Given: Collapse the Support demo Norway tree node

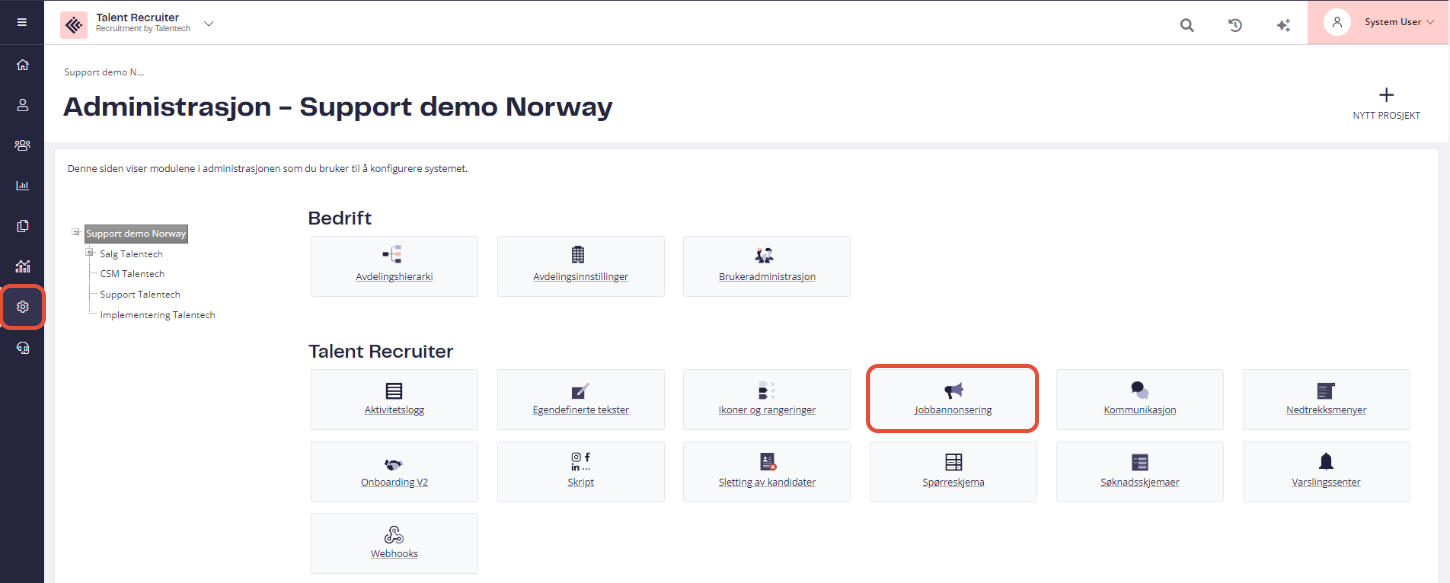Looking at the screenshot, I should 76,233.
